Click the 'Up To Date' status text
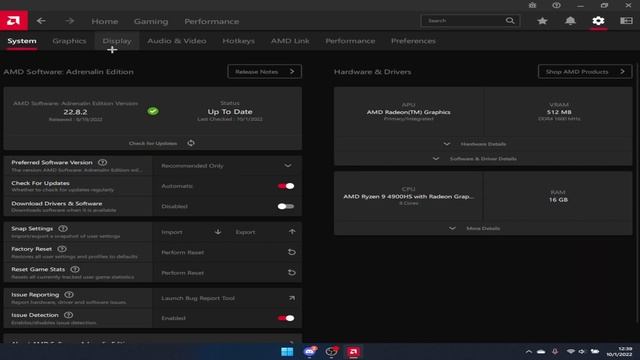The width and height of the screenshot is (640, 360). (x=230, y=111)
